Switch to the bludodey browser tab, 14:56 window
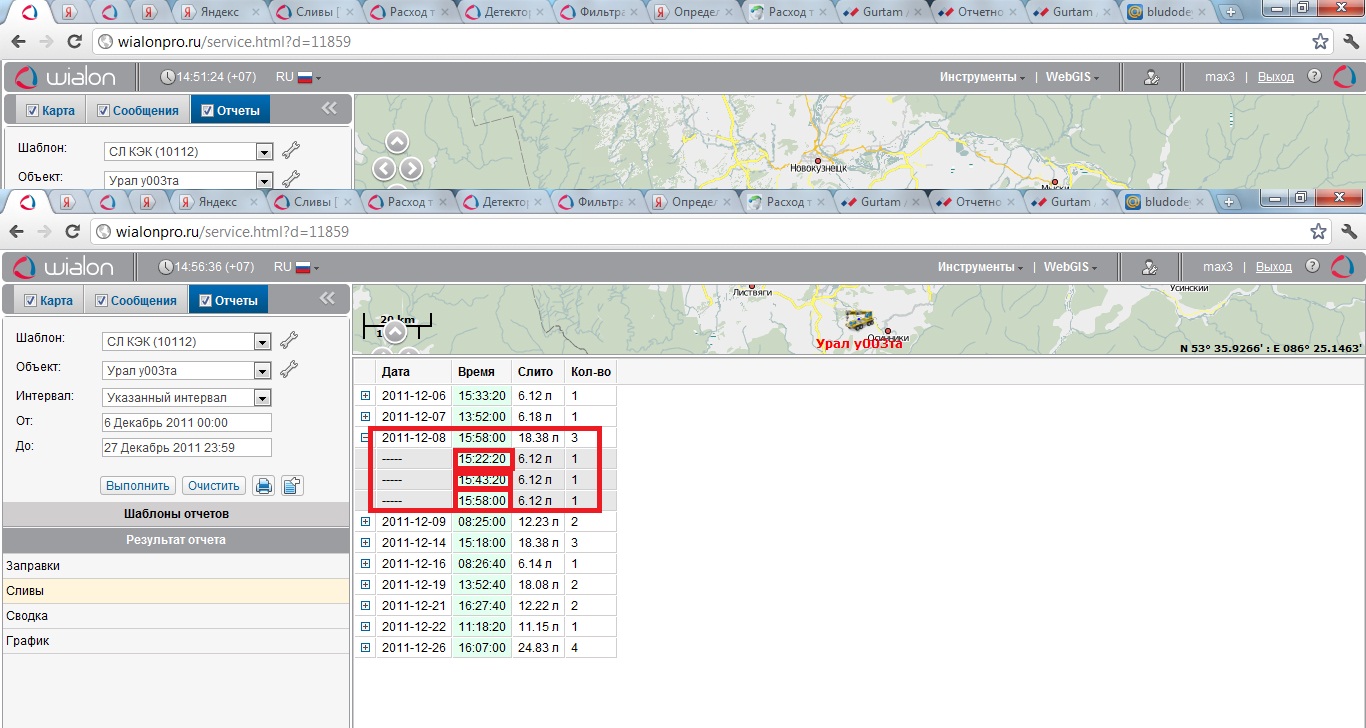1366x728 pixels. (1166, 202)
